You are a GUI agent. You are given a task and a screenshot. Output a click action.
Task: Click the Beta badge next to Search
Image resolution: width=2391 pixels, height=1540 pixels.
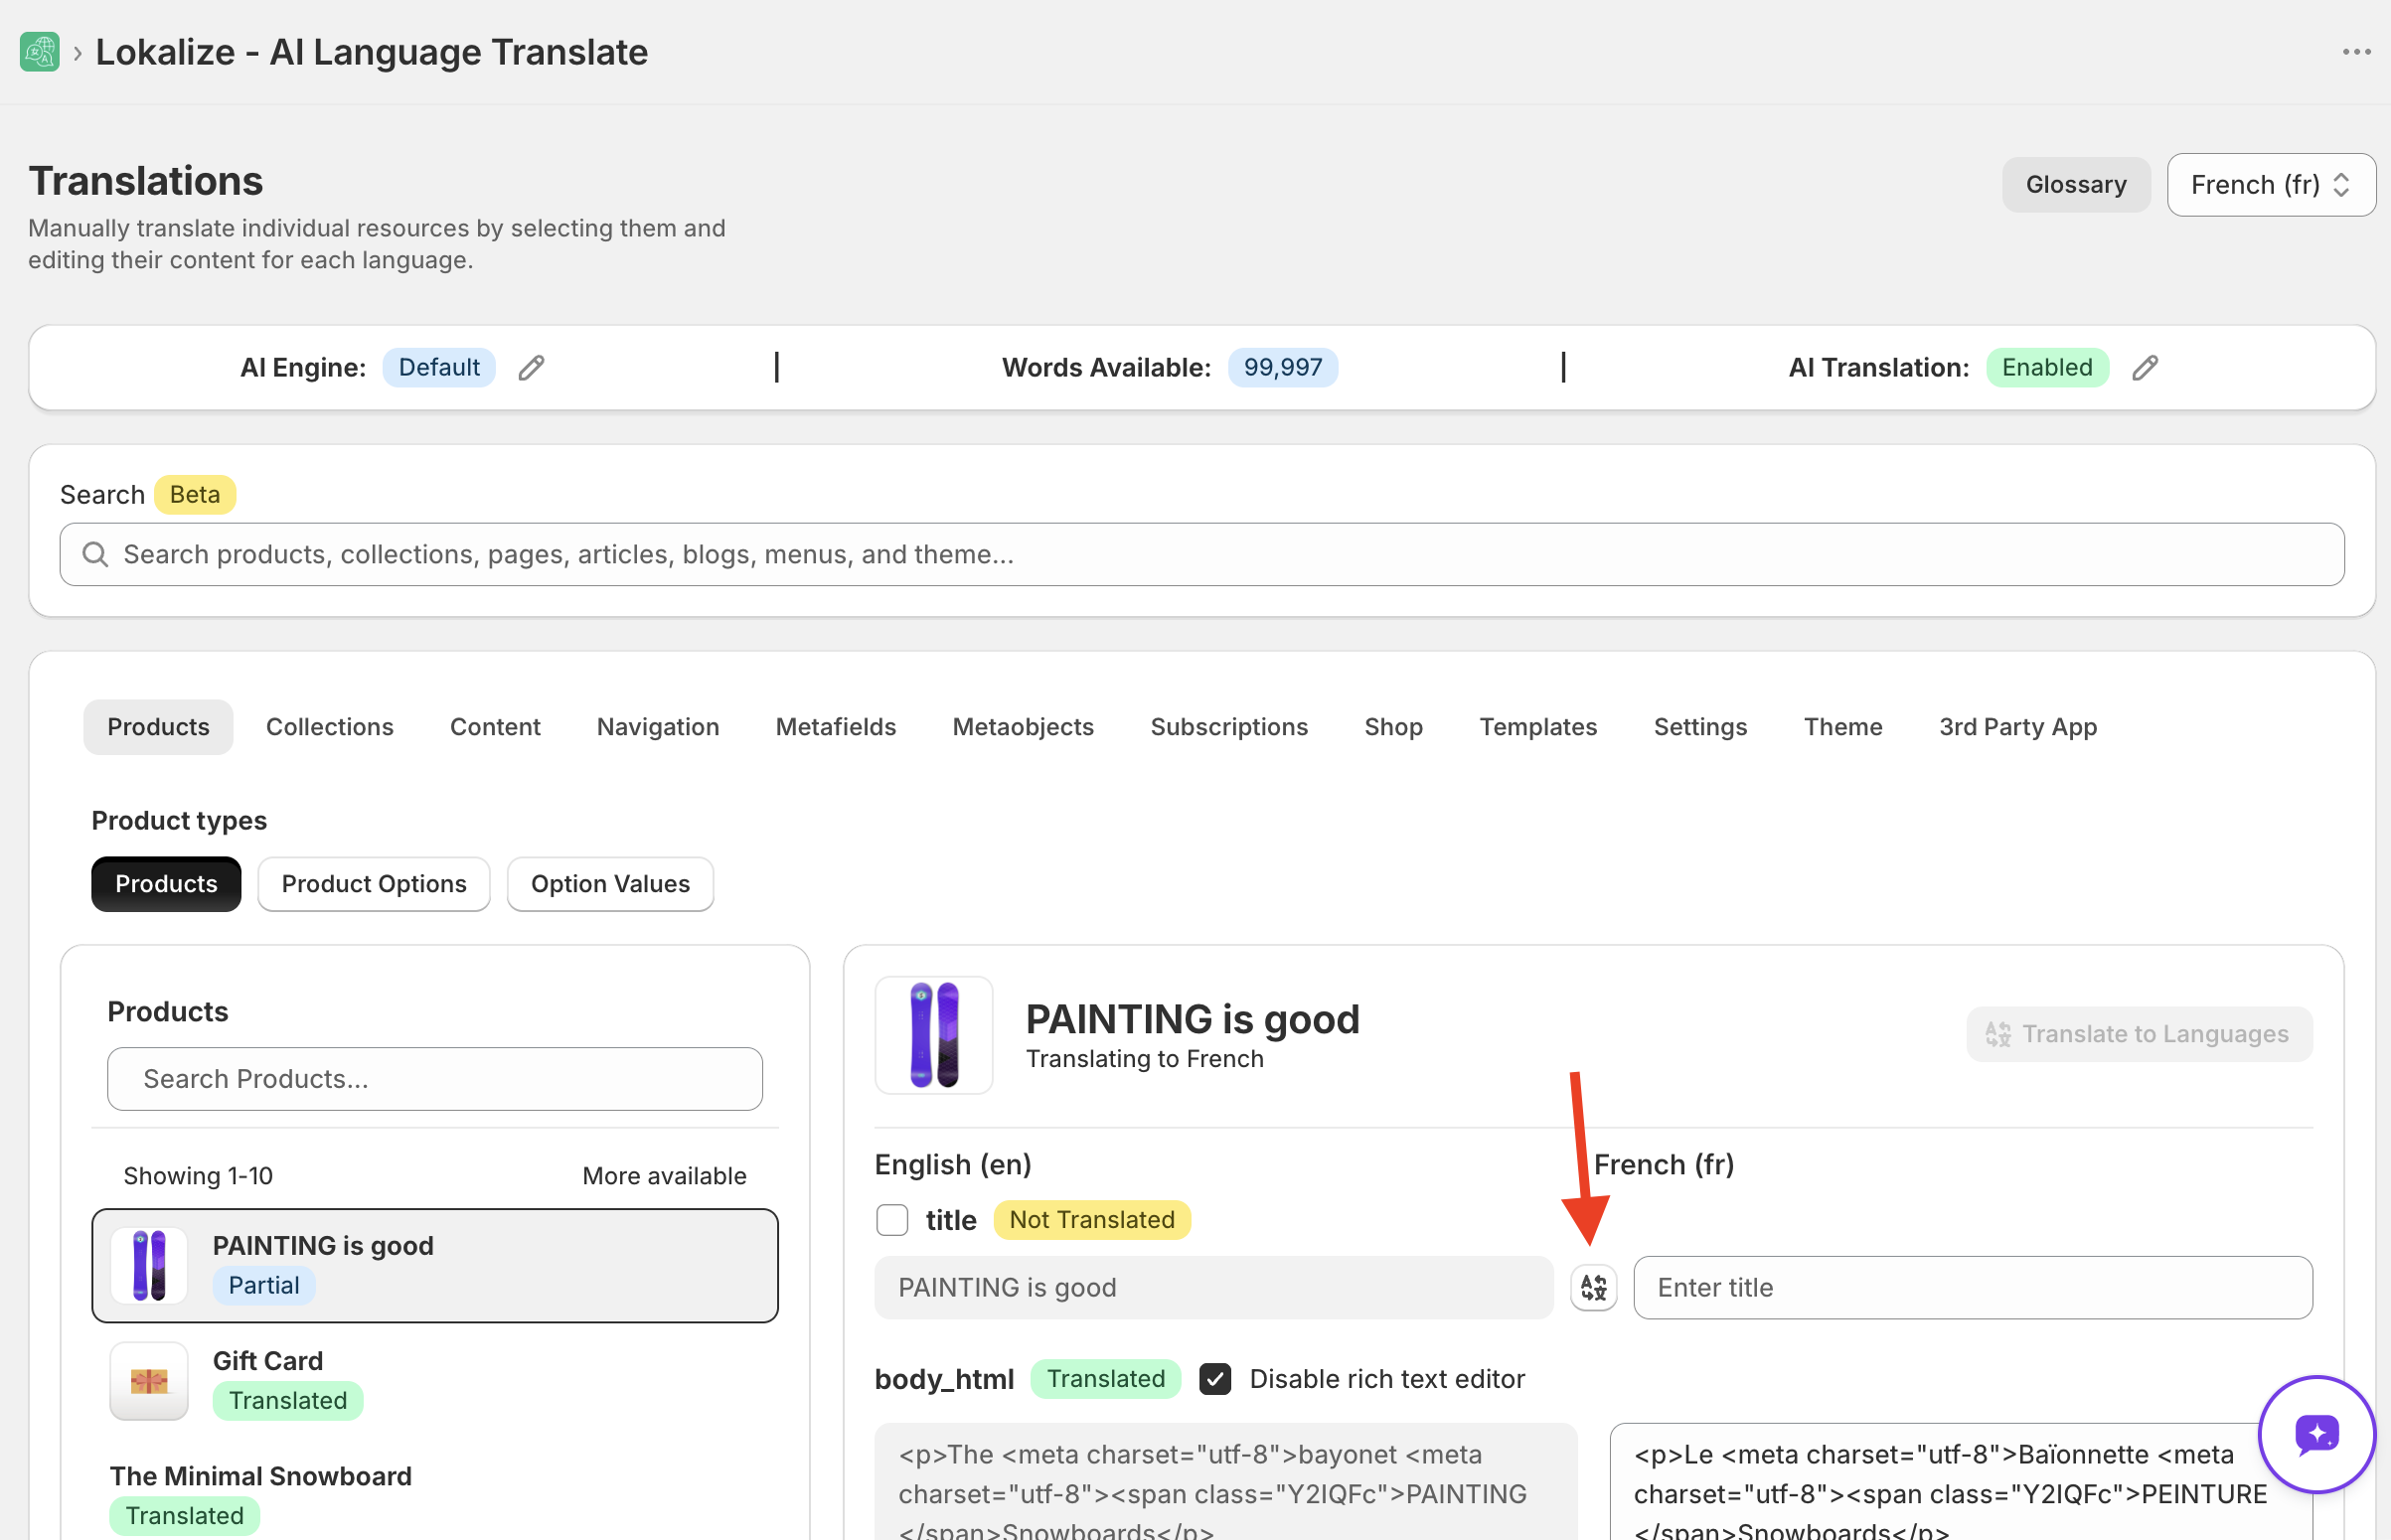point(194,495)
